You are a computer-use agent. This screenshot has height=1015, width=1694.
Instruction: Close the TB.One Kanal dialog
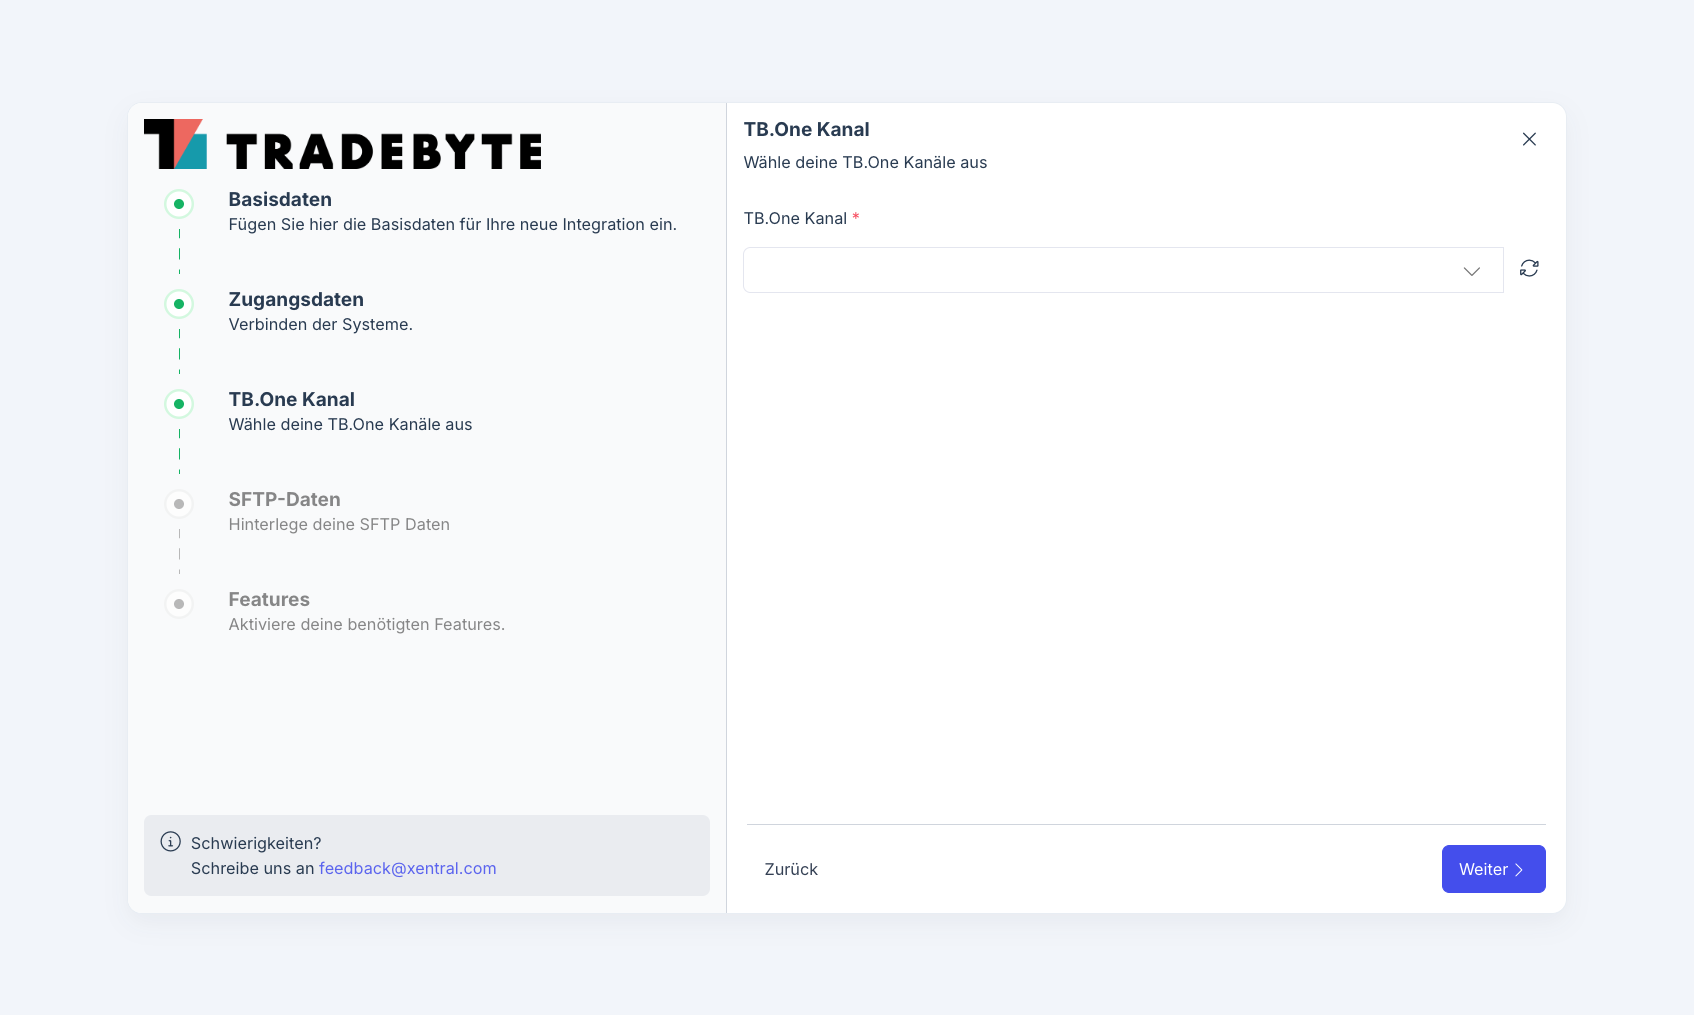click(1529, 139)
